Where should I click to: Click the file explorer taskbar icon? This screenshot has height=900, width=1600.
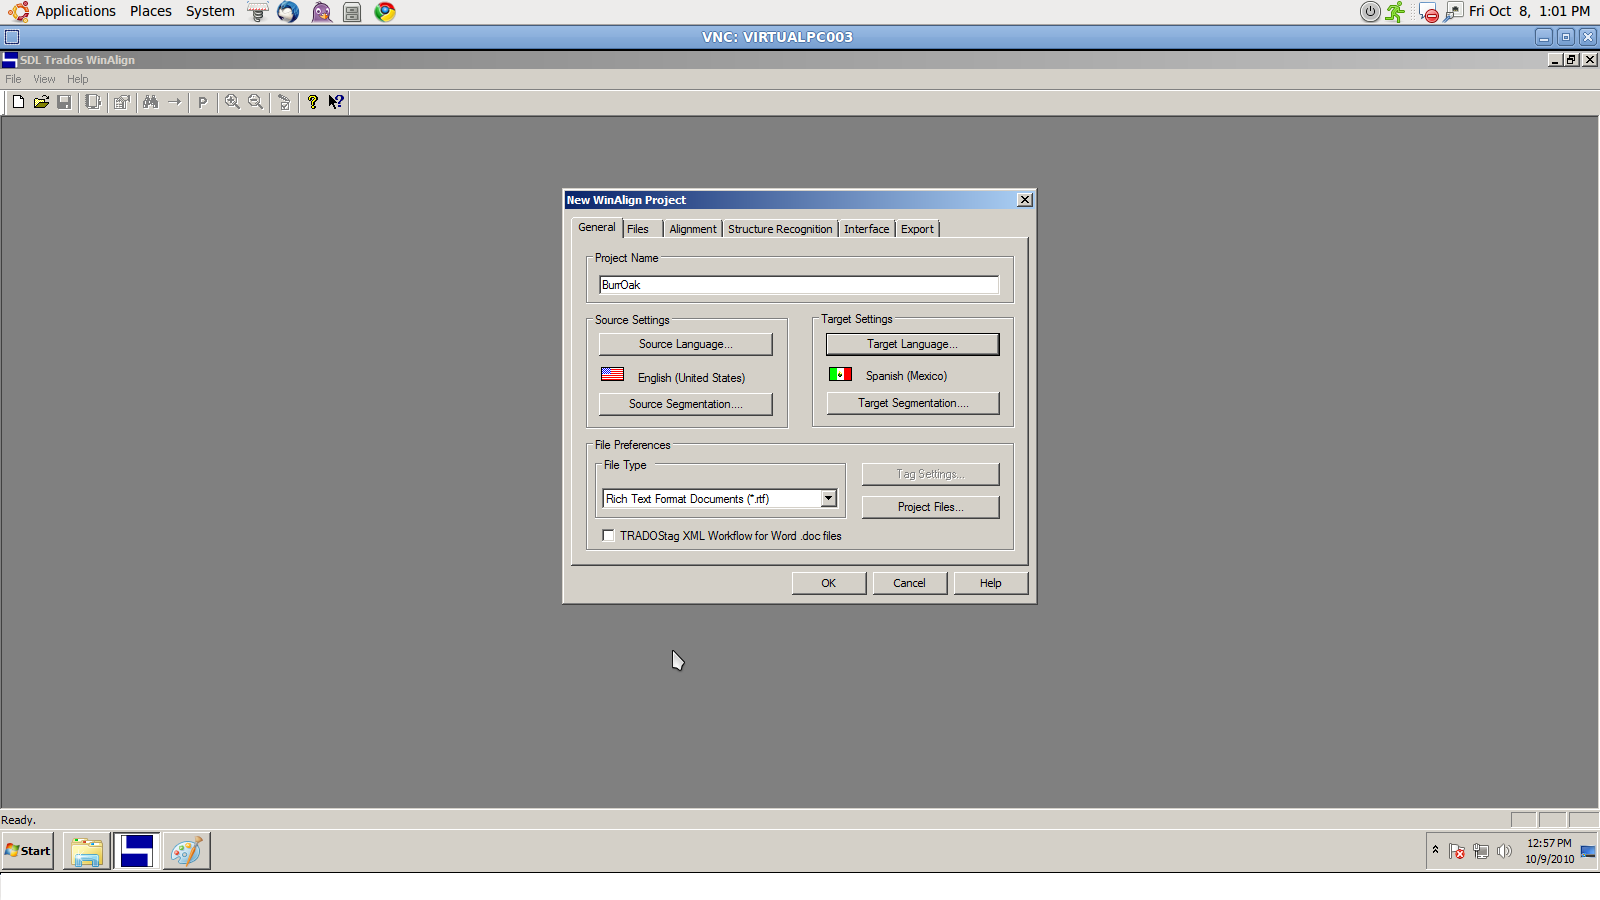click(87, 851)
